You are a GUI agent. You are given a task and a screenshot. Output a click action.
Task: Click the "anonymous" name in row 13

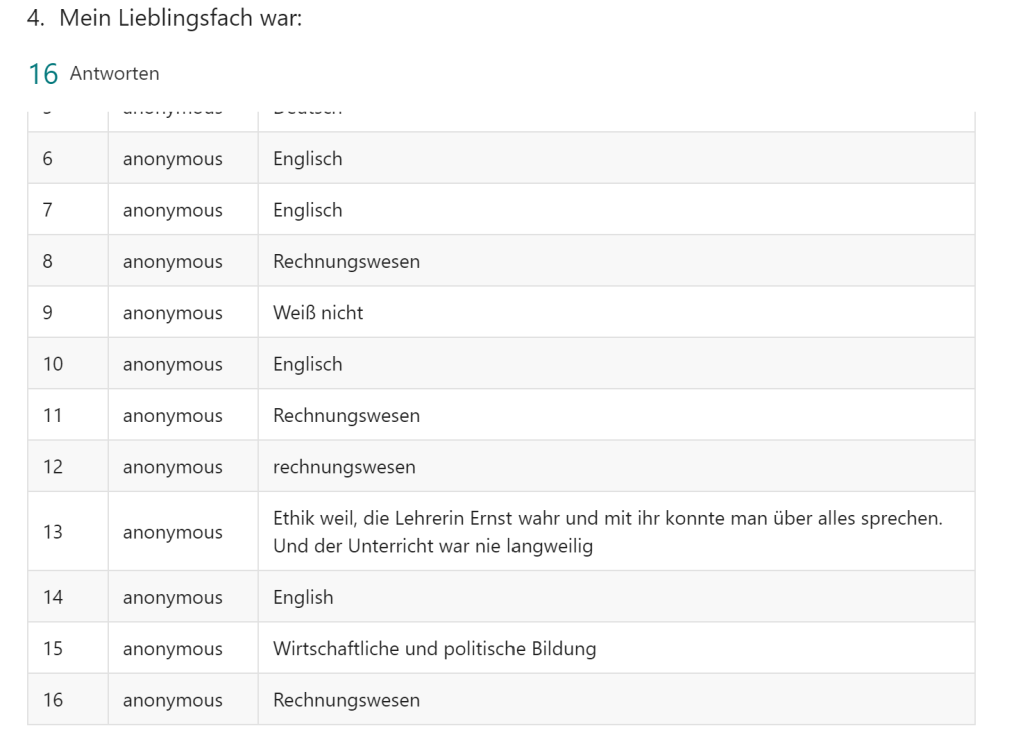(173, 533)
